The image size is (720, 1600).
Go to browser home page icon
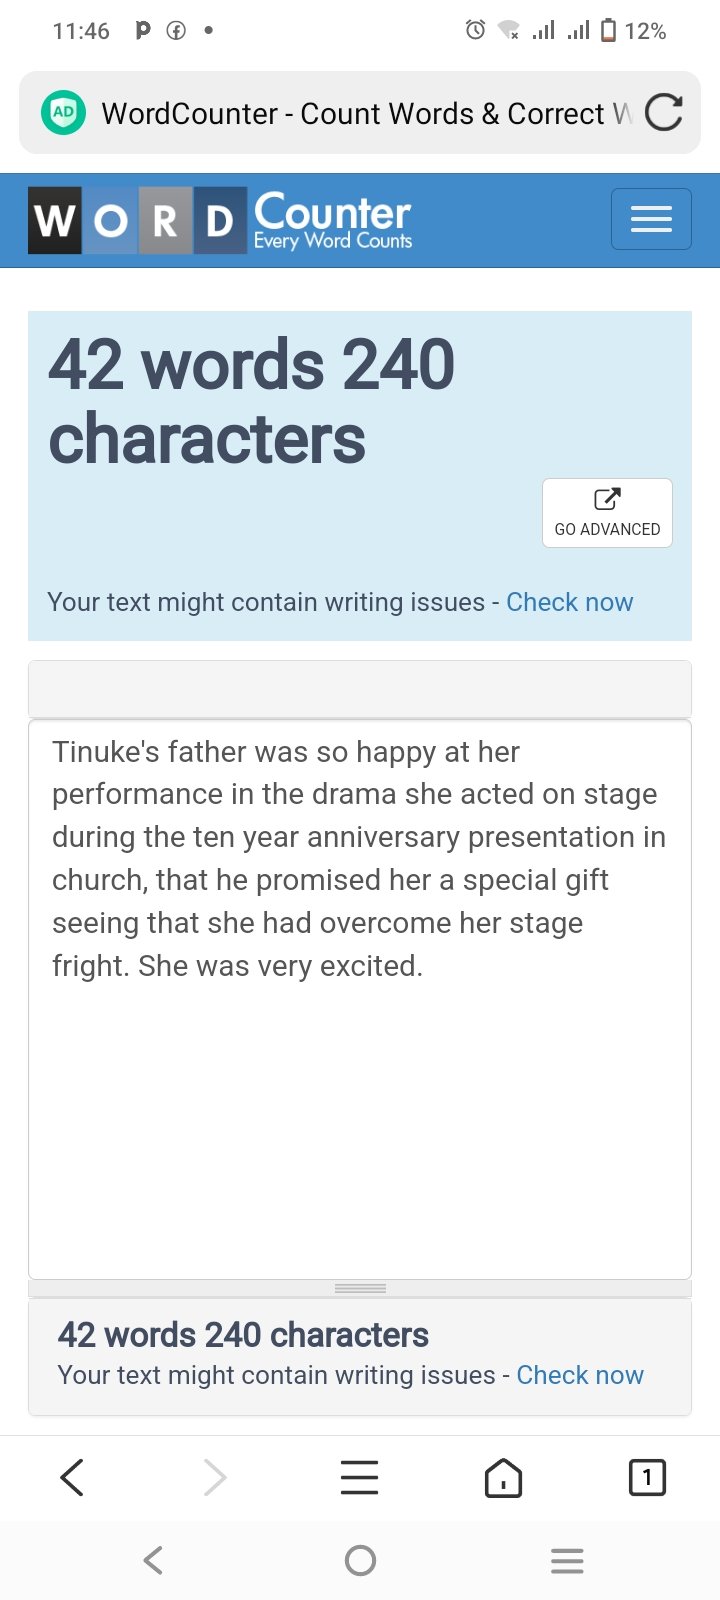(503, 1477)
